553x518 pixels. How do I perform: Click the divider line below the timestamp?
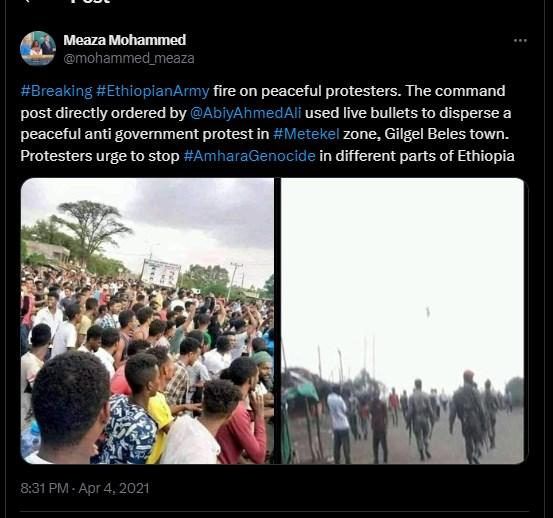(274, 511)
